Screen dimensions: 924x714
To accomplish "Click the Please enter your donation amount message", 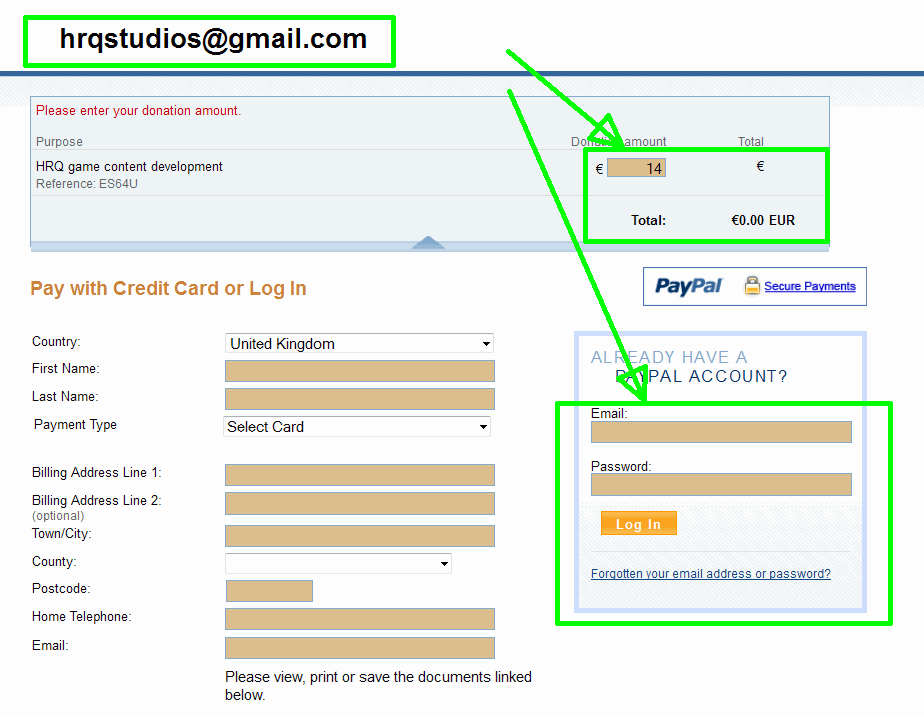I will [x=138, y=111].
